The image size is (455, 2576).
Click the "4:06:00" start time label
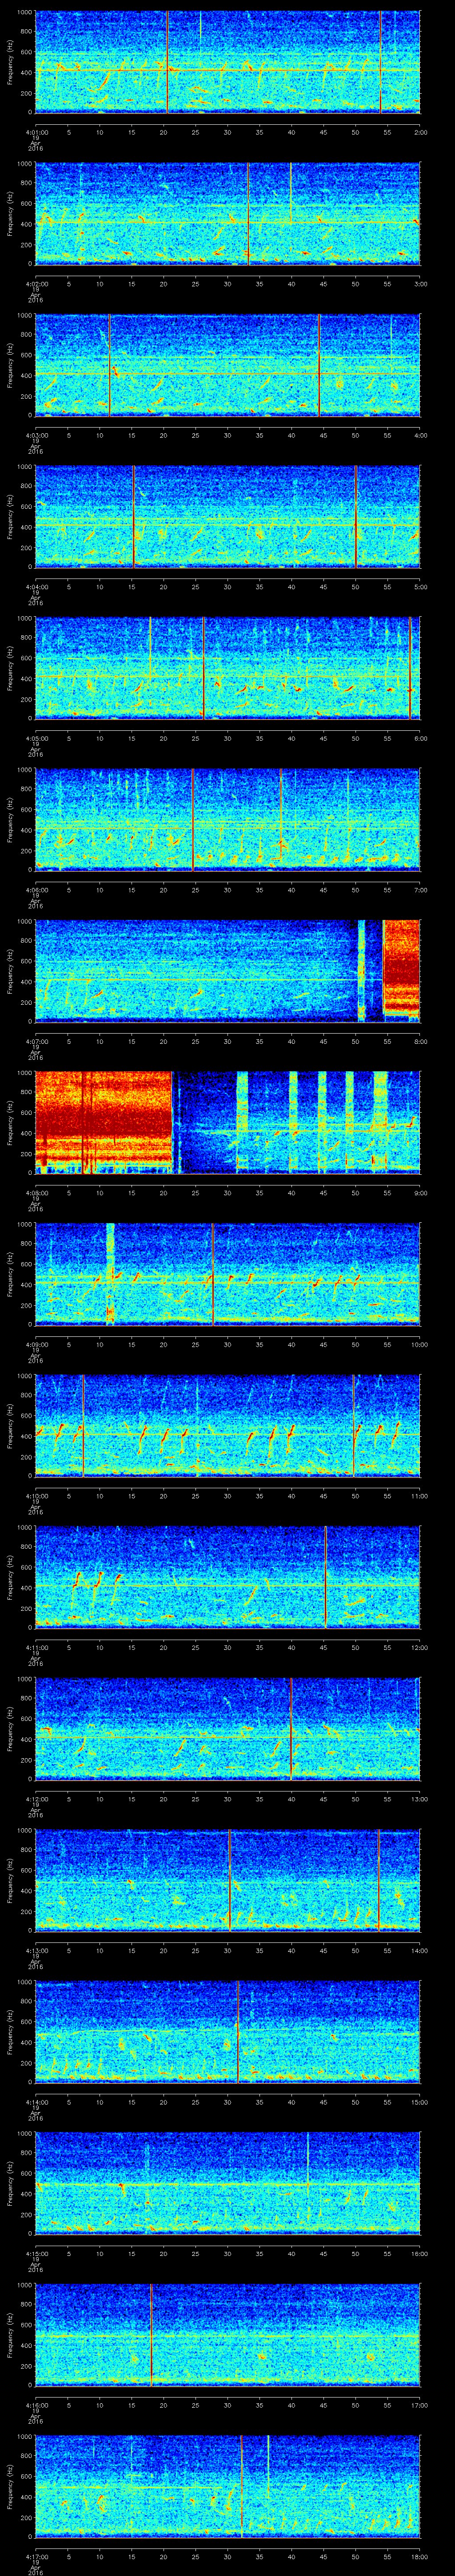(36, 890)
